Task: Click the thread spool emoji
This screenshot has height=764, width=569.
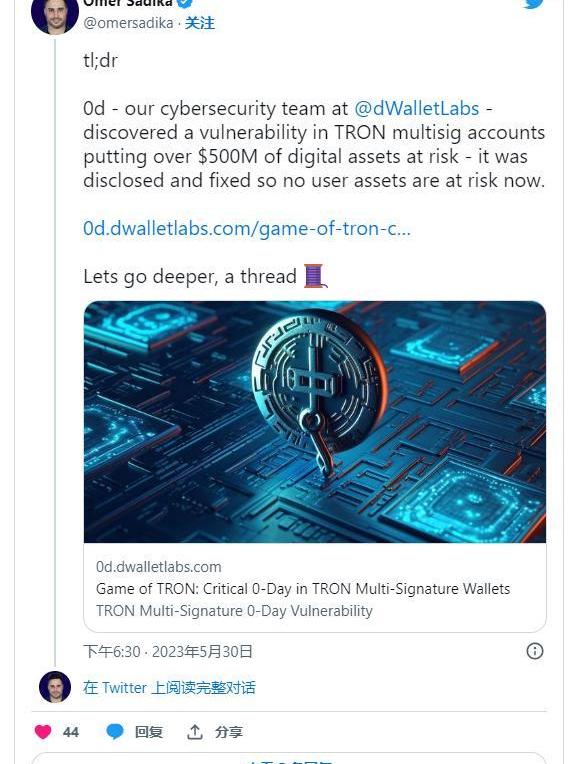Action: 314,276
